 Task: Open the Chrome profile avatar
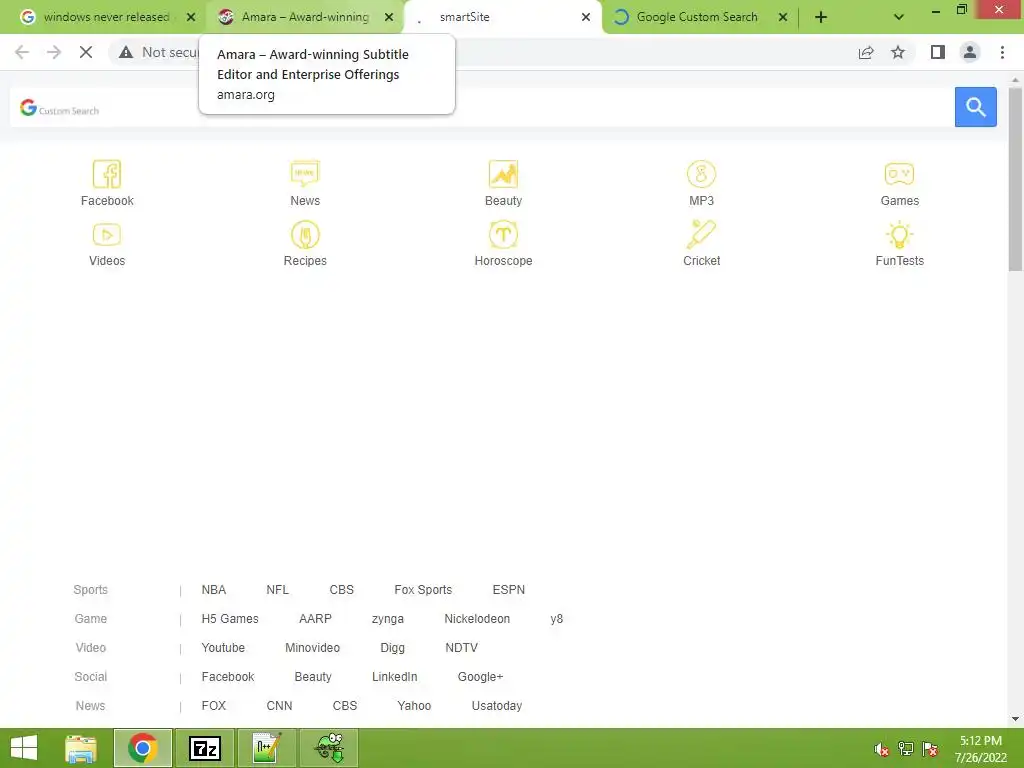click(x=970, y=52)
